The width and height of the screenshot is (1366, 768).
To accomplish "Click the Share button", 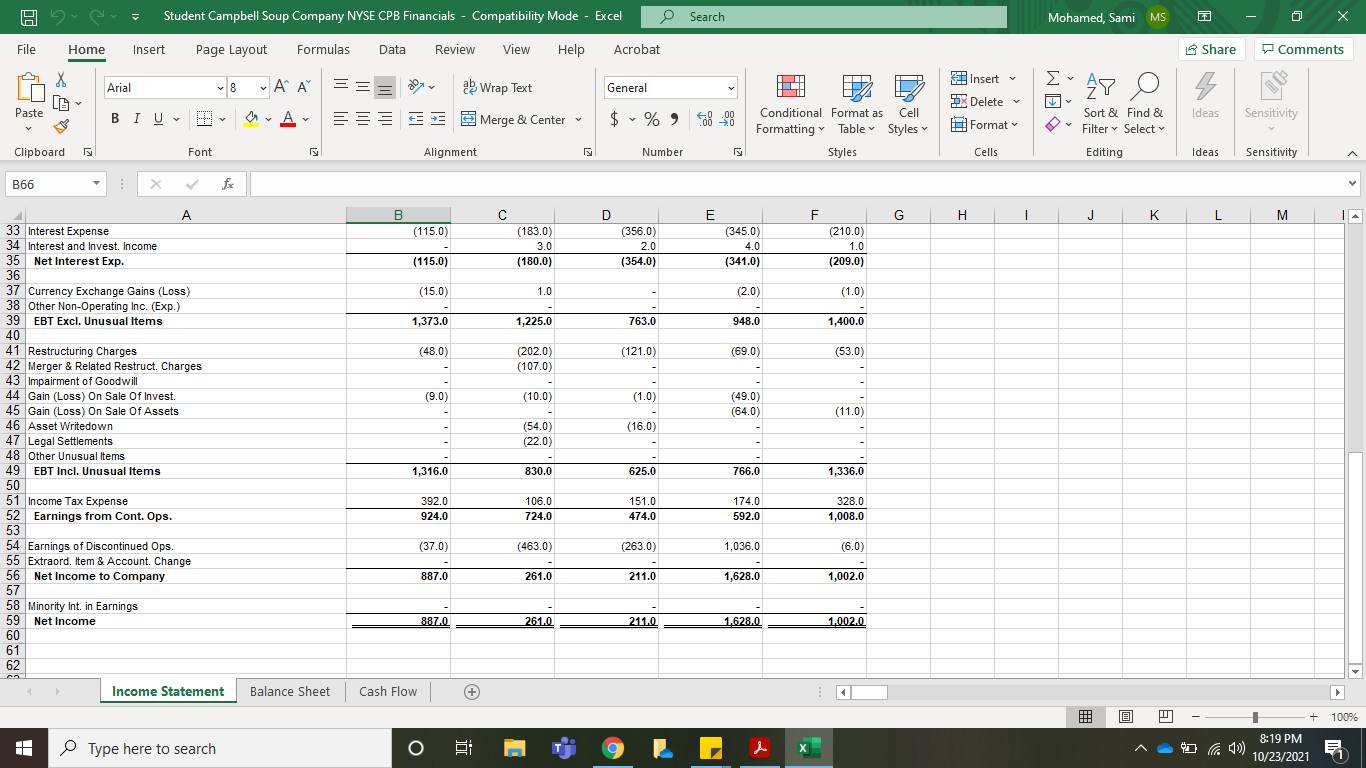I will [x=1211, y=49].
